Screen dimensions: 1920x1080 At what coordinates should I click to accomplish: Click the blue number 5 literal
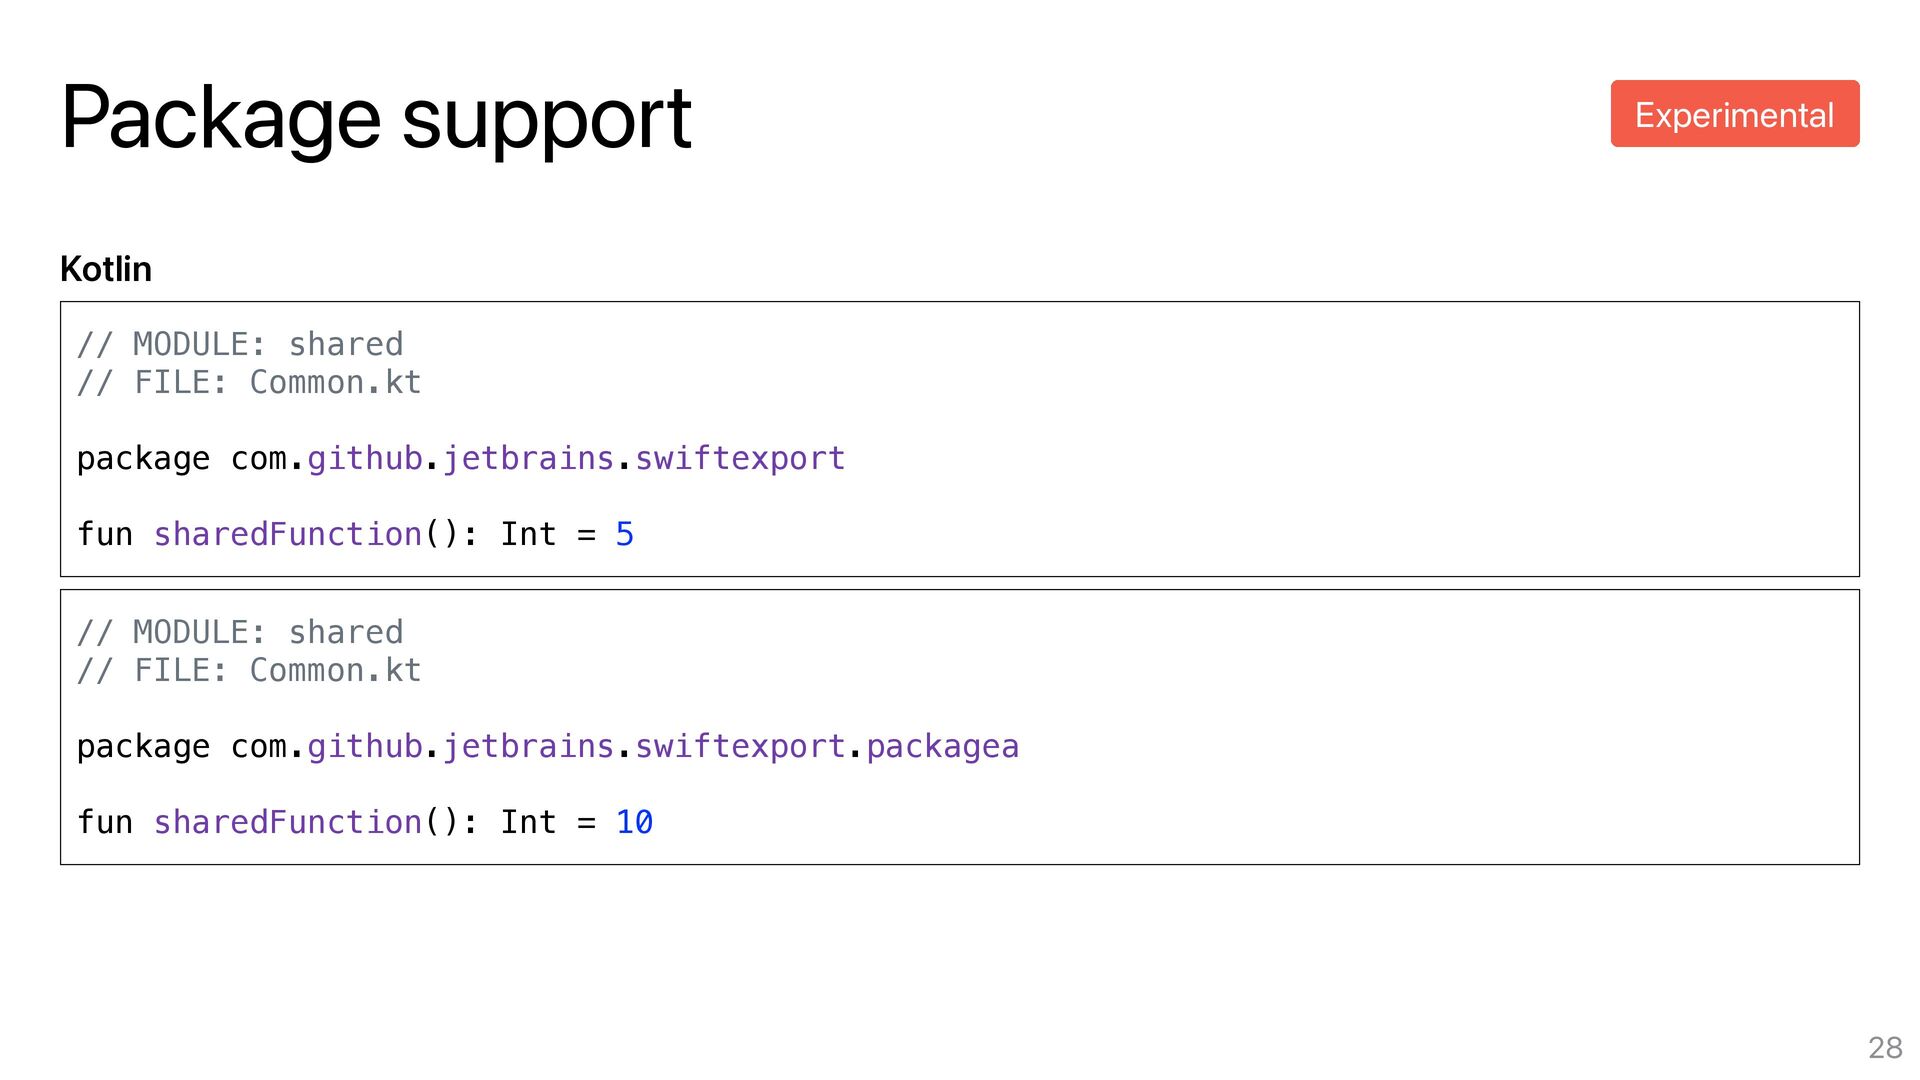pyautogui.click(x=624, y=534)
